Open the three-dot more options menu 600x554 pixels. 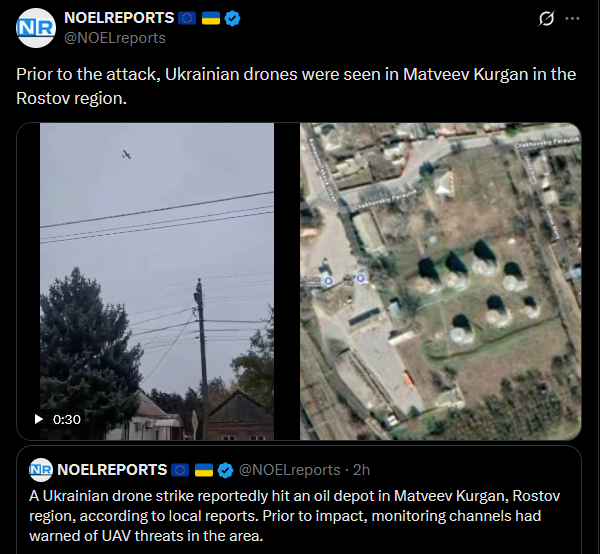pos(572,18)
